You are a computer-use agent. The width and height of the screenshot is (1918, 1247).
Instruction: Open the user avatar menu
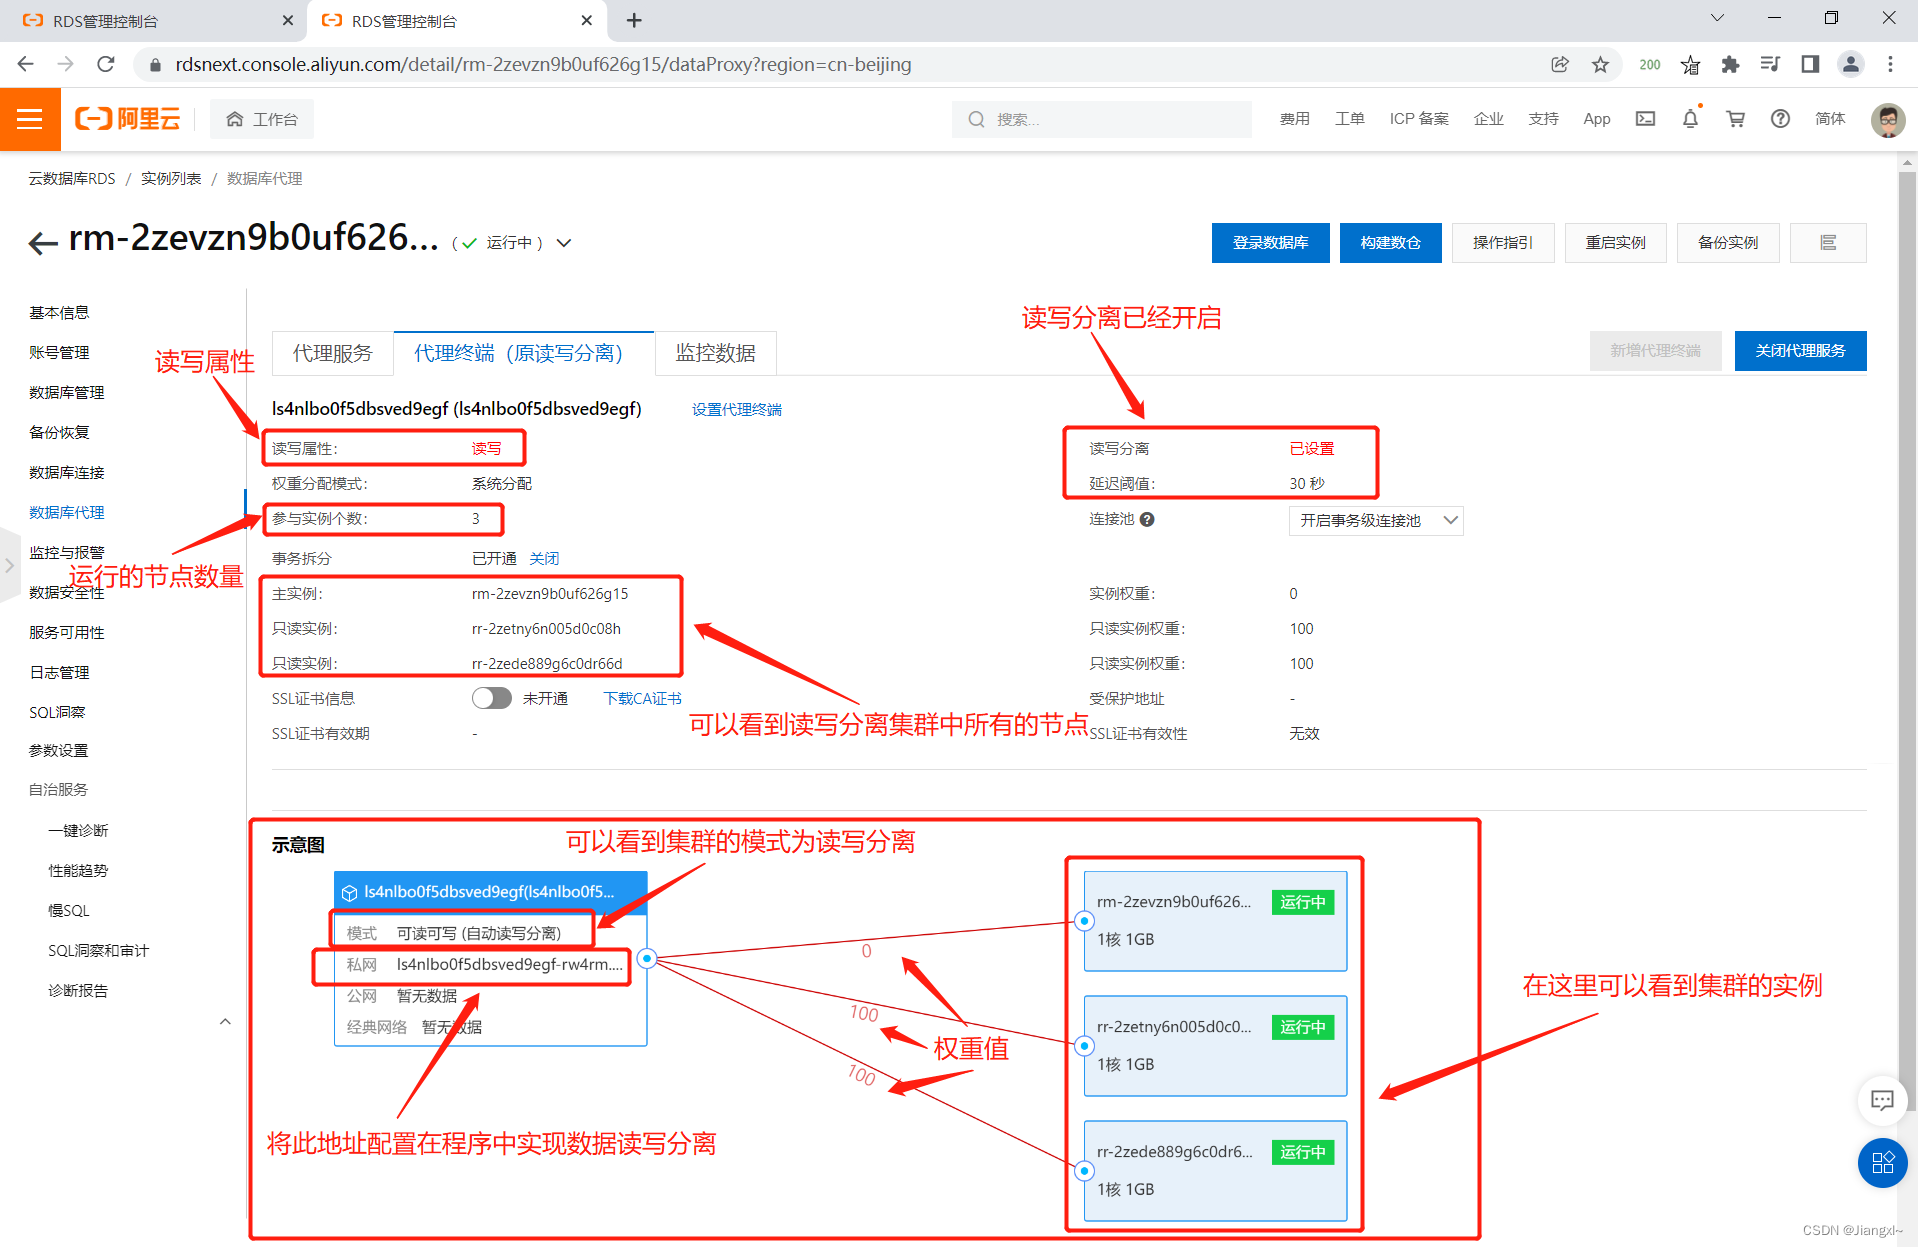pyautogui.click(x=1888, y=120)
